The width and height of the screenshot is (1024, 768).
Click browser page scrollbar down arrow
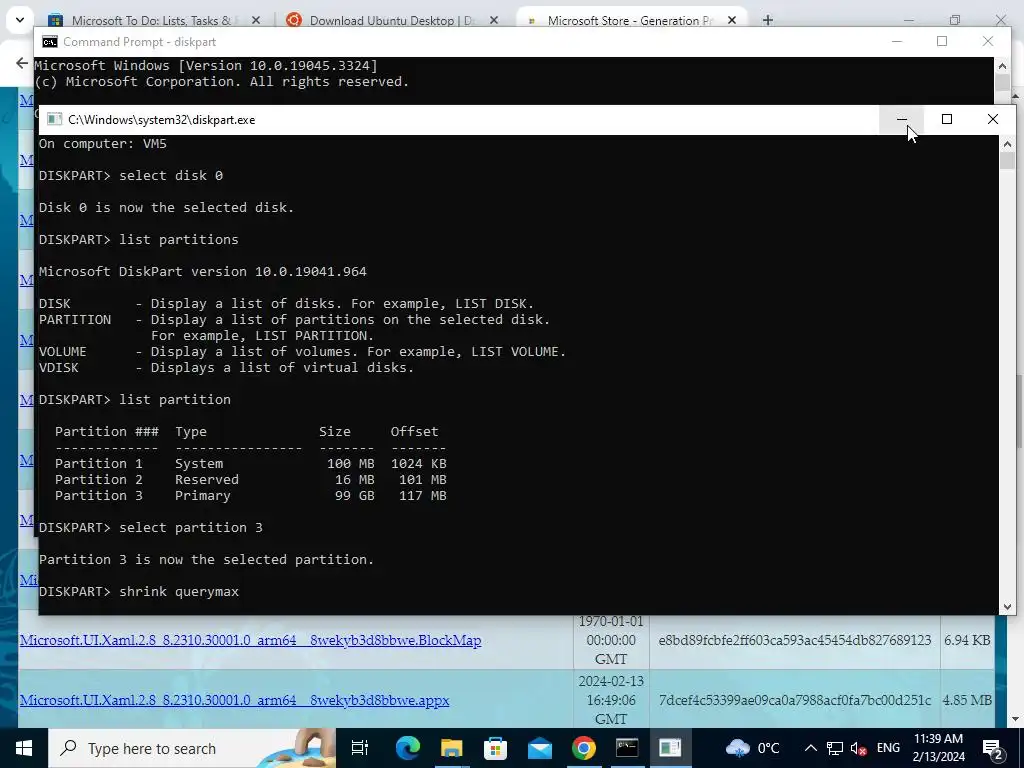[x=1017, y=720]
